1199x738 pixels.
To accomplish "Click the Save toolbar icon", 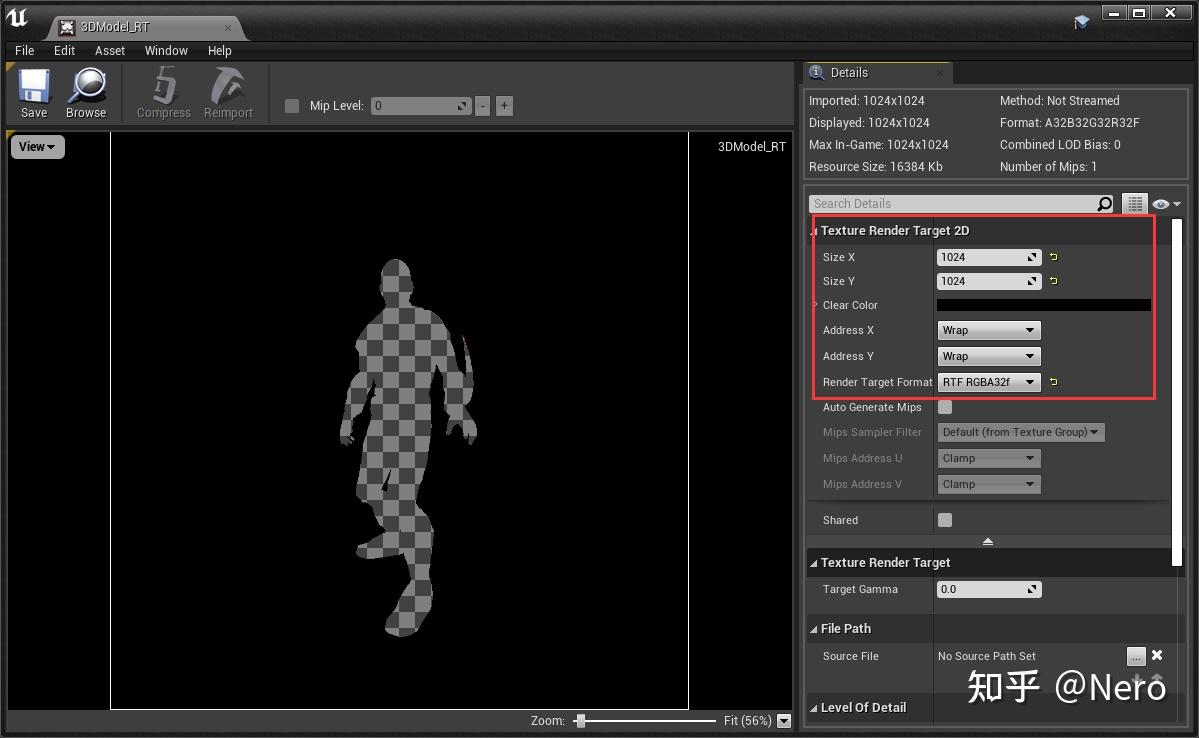I will click(x=34, y=92).
